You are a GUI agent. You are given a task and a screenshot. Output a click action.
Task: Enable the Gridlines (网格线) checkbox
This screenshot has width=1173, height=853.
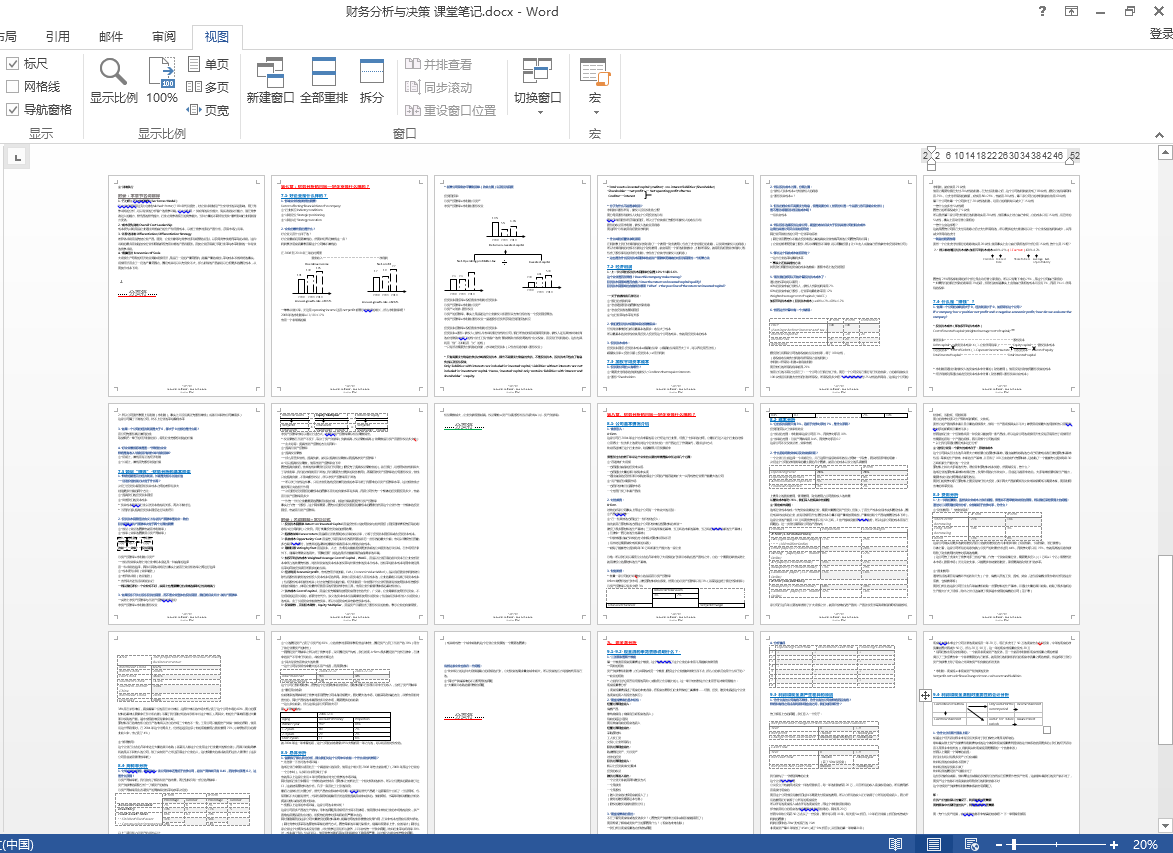tap(13, 87)
